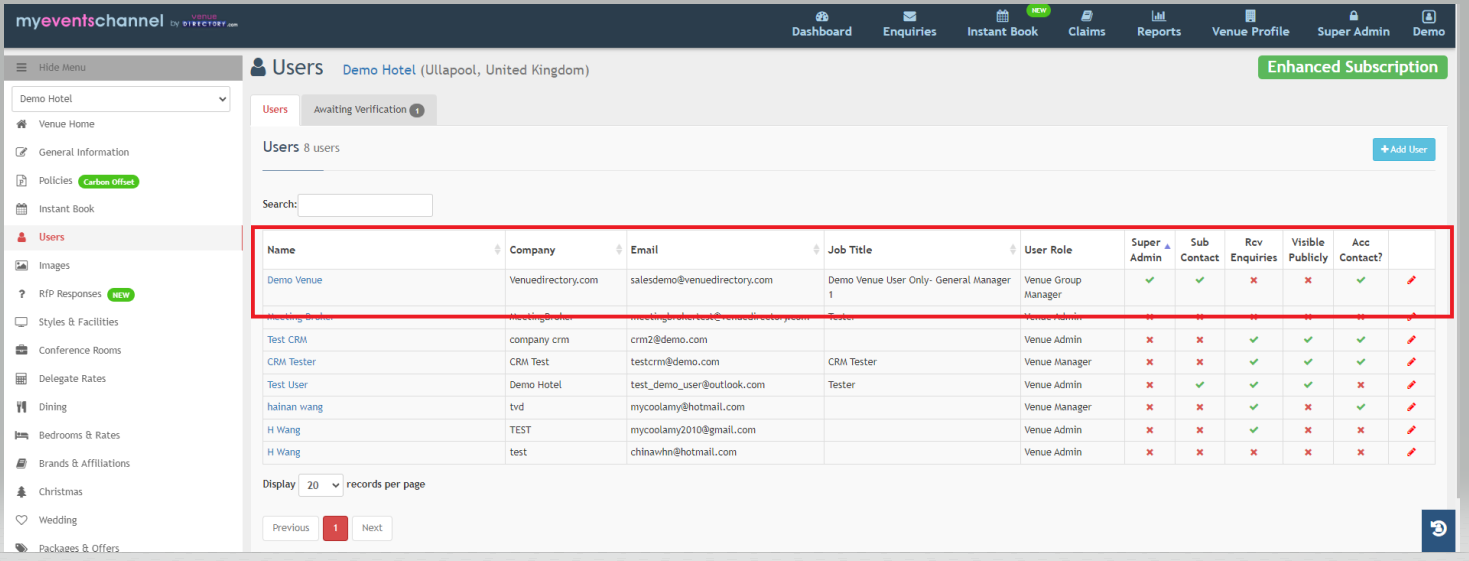The image size is (1469, 561).
Task: Toggle Rcv Enquiries for Demo Venue
Action: (1253, 280)
